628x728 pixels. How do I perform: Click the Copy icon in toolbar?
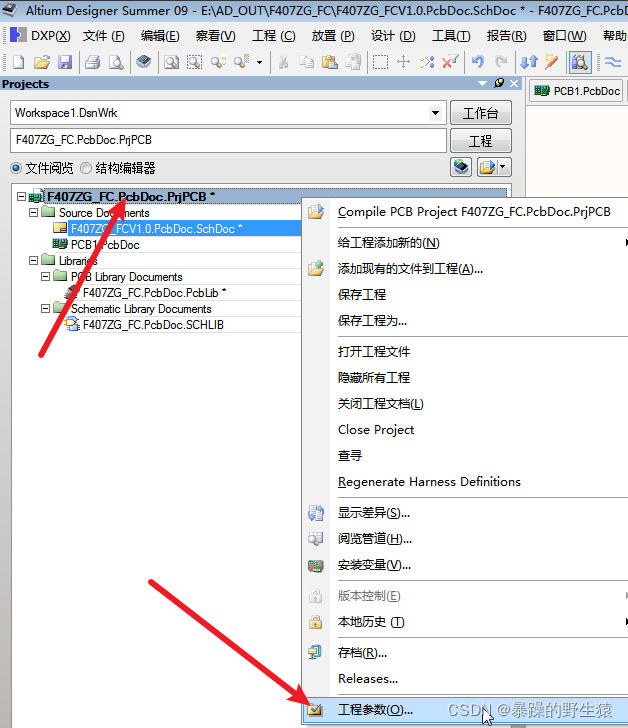[x=306, y=62]
